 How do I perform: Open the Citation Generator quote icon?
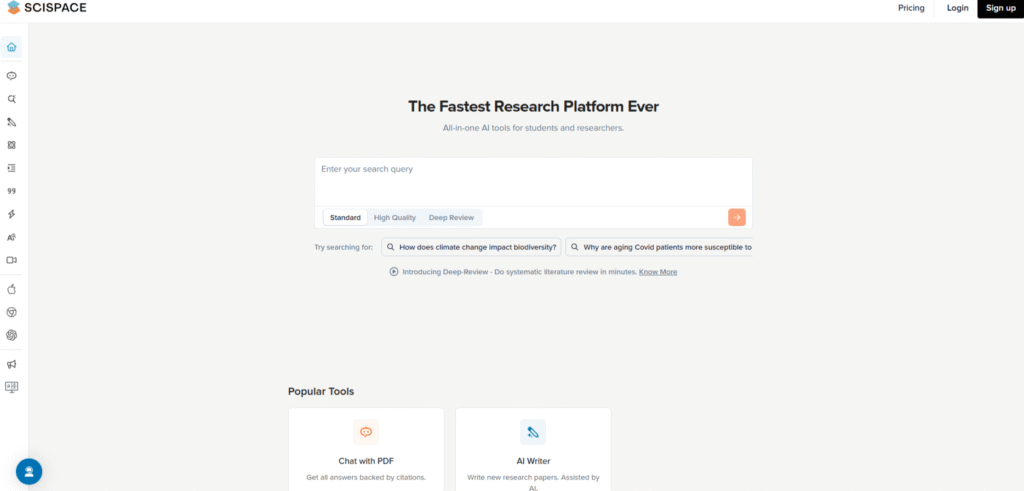pyautogui.click(x=11, y=191)
